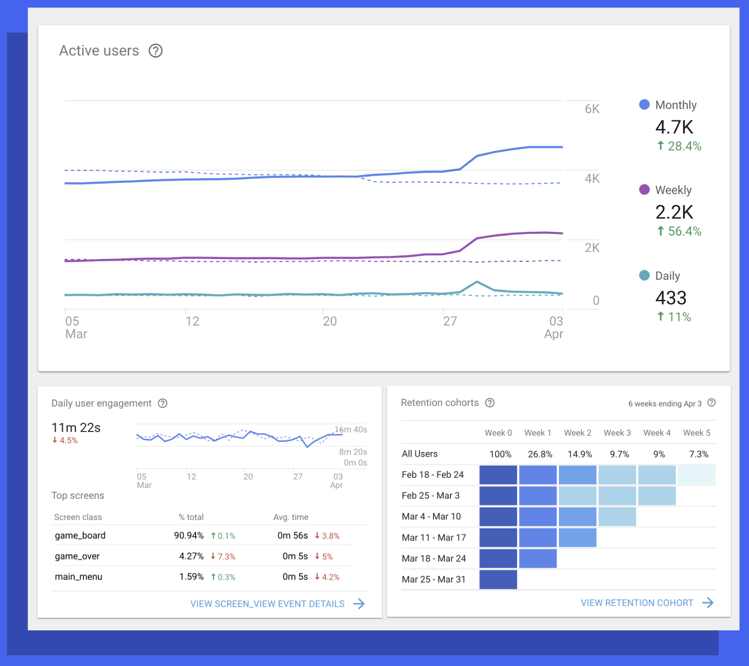The height and width of the screenshot is (666, 749).
Task: Click Week 4 cell of Feb 25 - Mar 3
Action: (x=657, y=496)
